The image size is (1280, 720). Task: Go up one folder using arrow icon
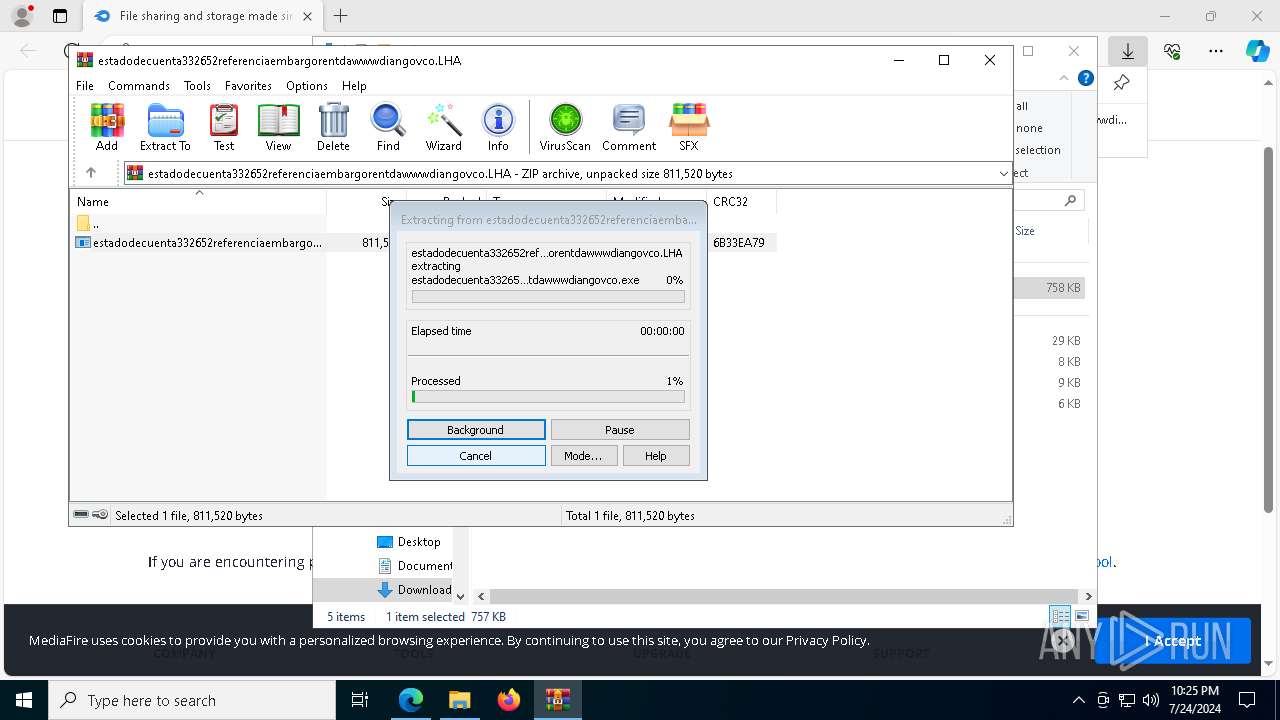tap(91, 173)
